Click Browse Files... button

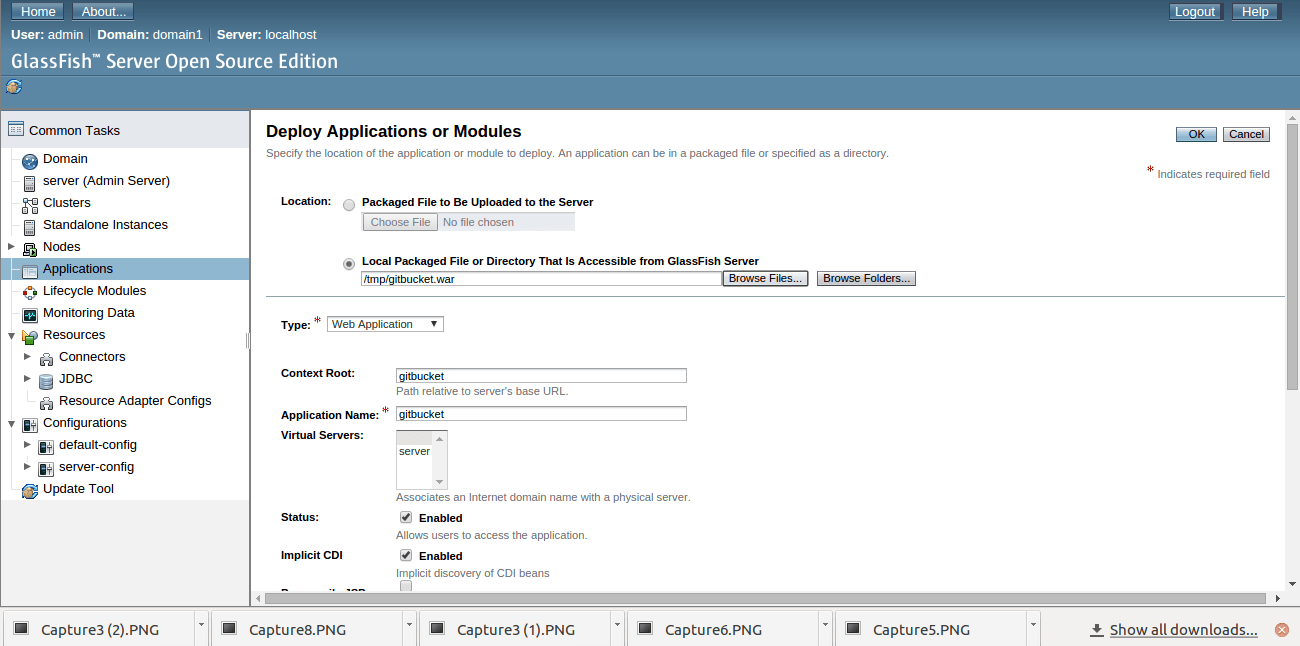tap(766, 279)
